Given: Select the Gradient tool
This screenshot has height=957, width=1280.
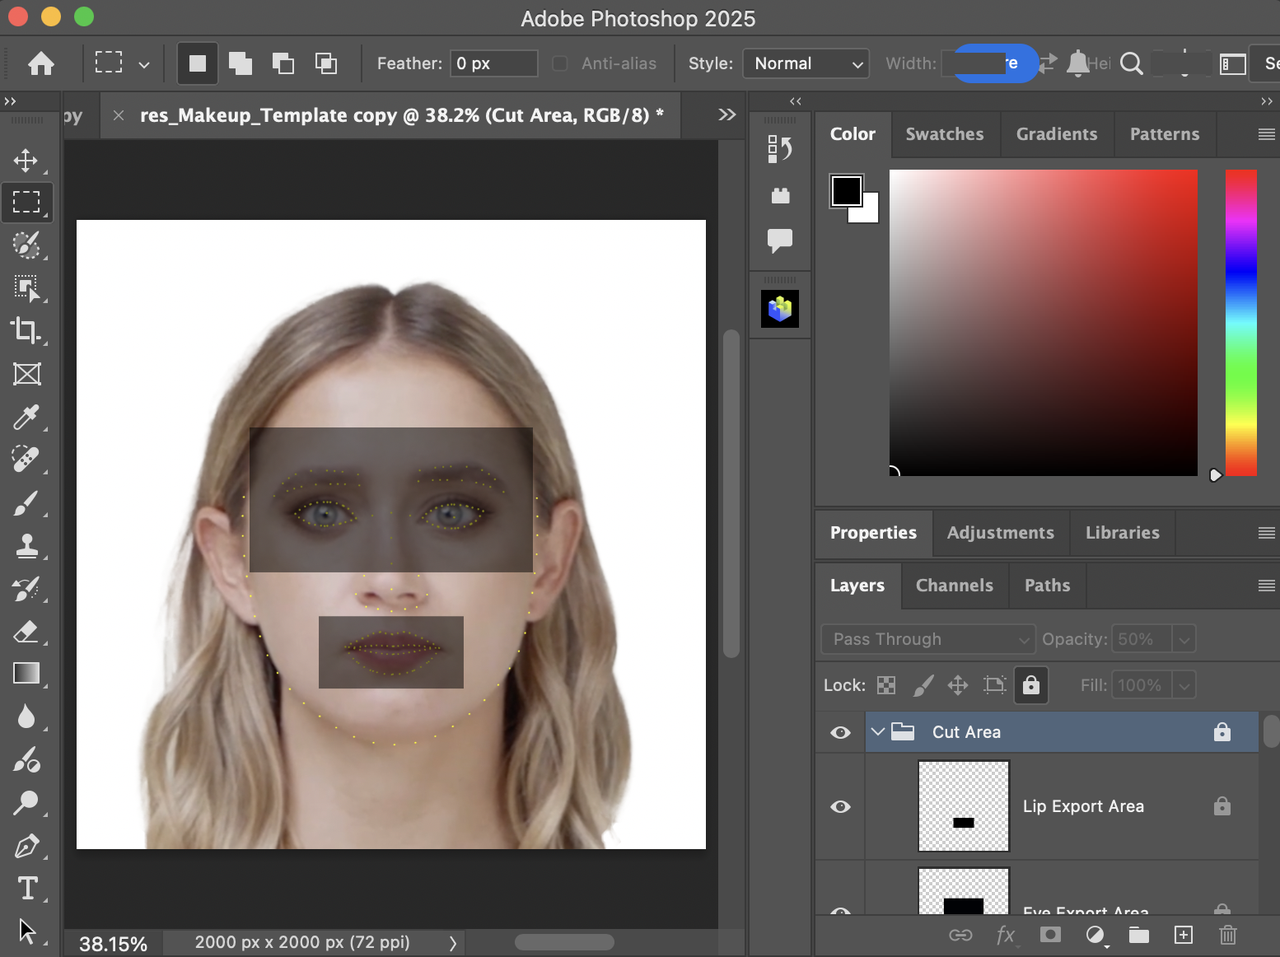Looking at the screenshot, I should pos(26,674).
